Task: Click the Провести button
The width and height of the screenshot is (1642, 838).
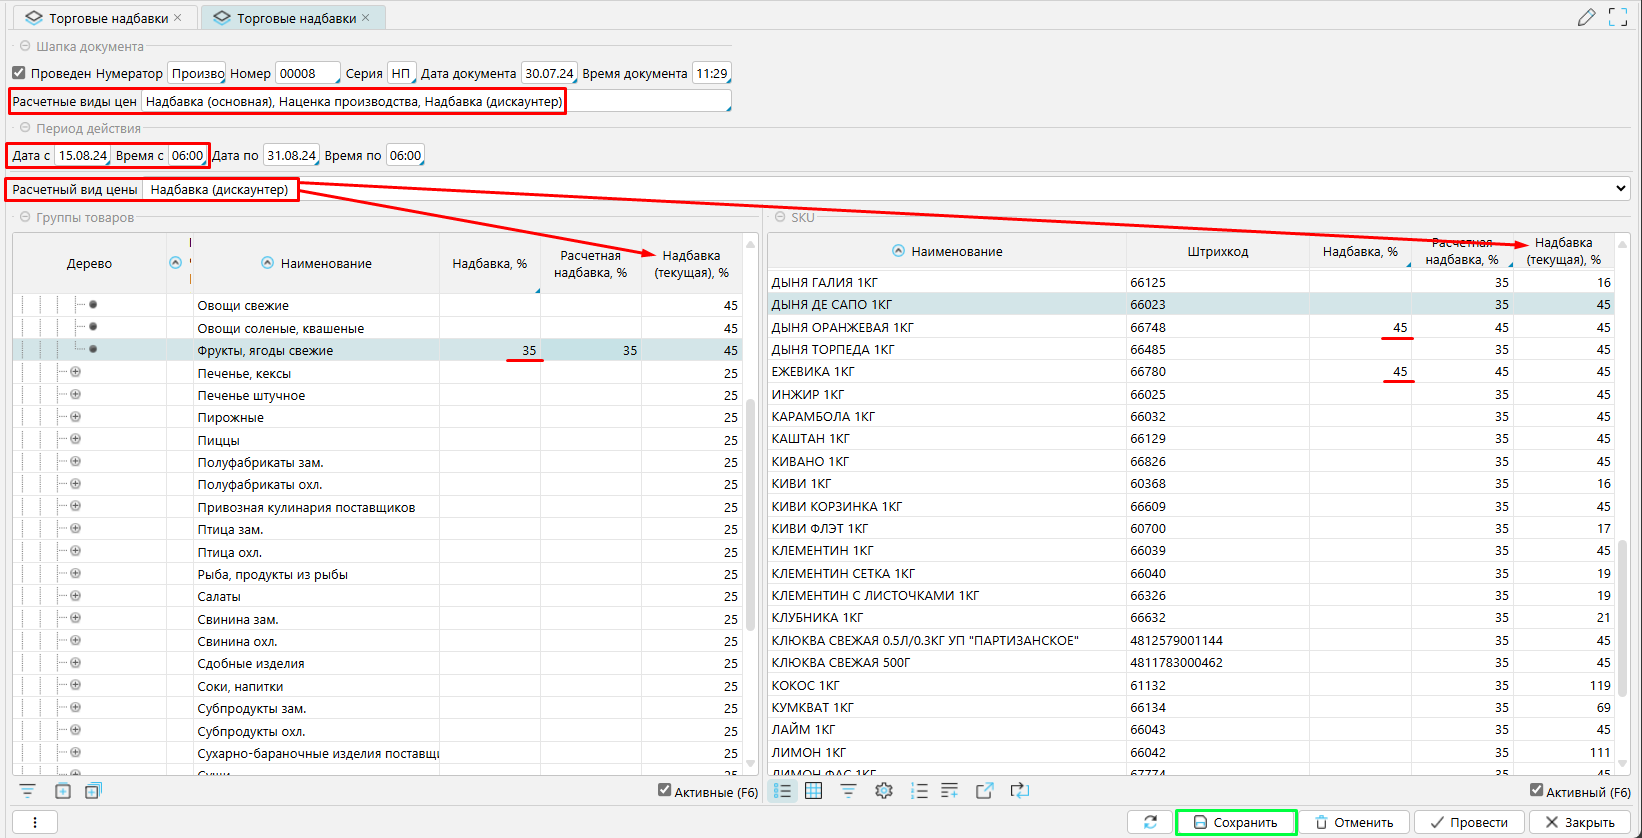Action: (1469, 822)
